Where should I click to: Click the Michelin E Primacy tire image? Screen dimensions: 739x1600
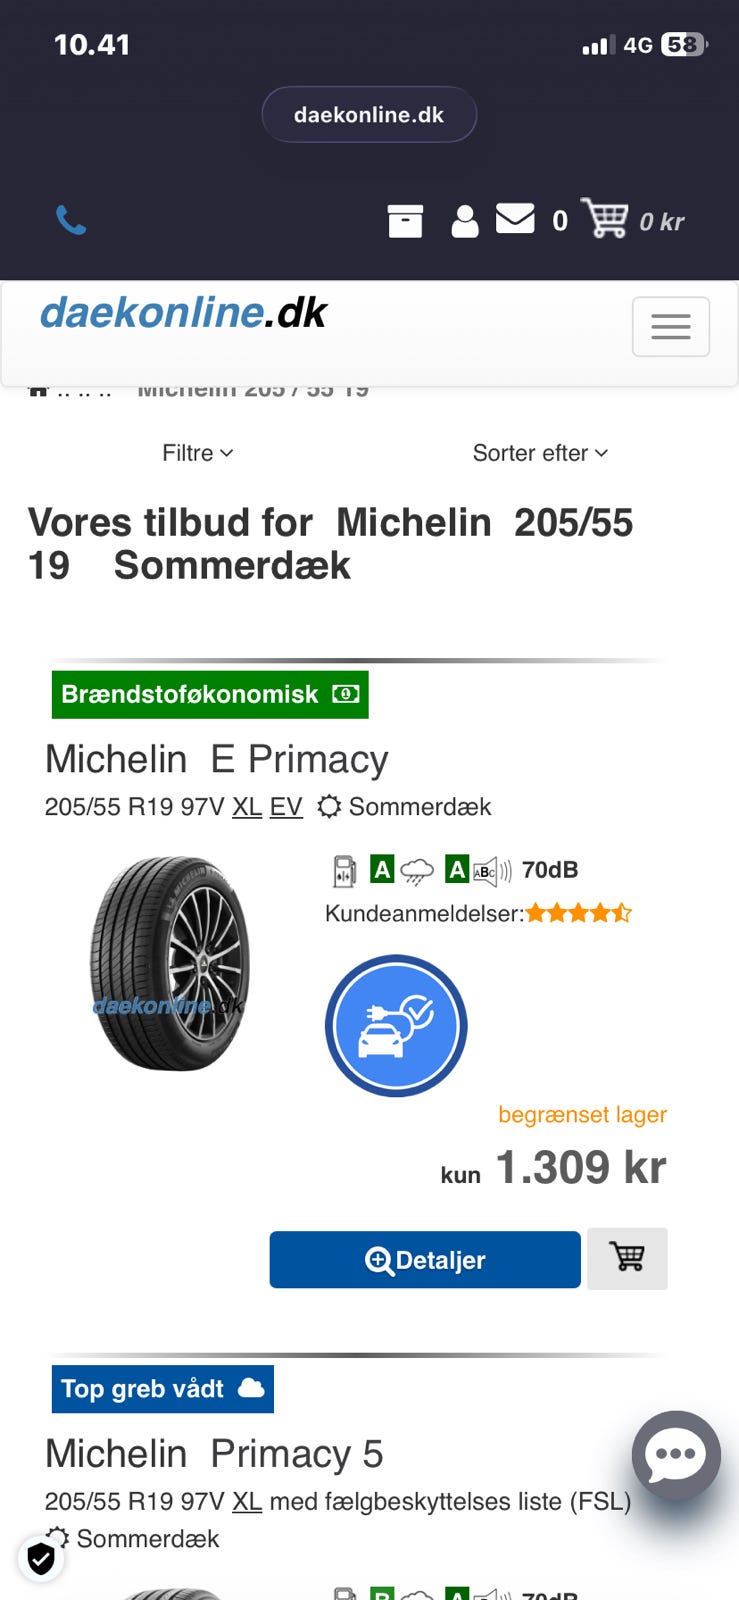pyautogui.click(x=170, y=963)
